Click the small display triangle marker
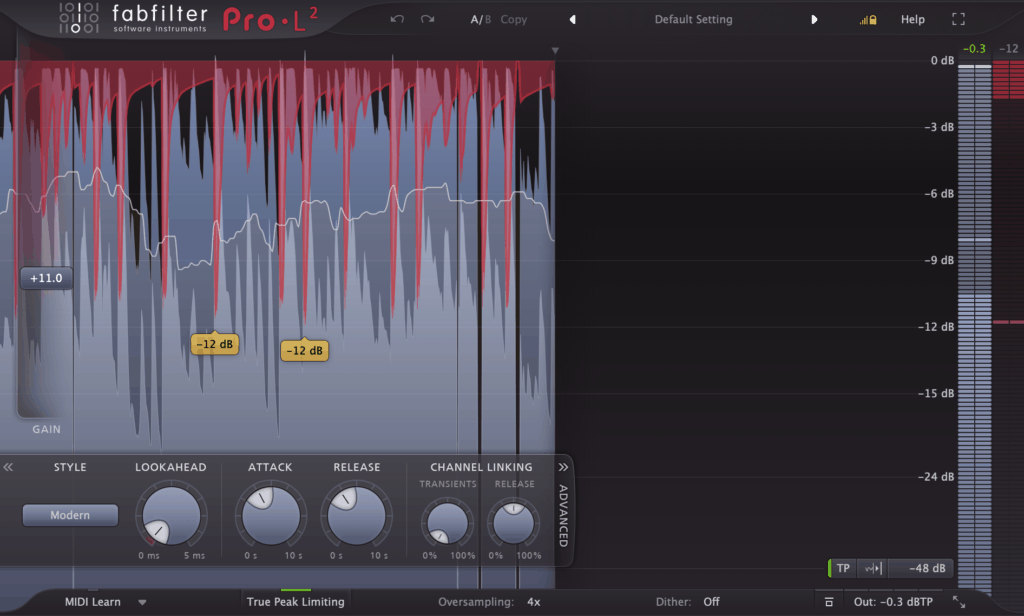 coord(555,50)
